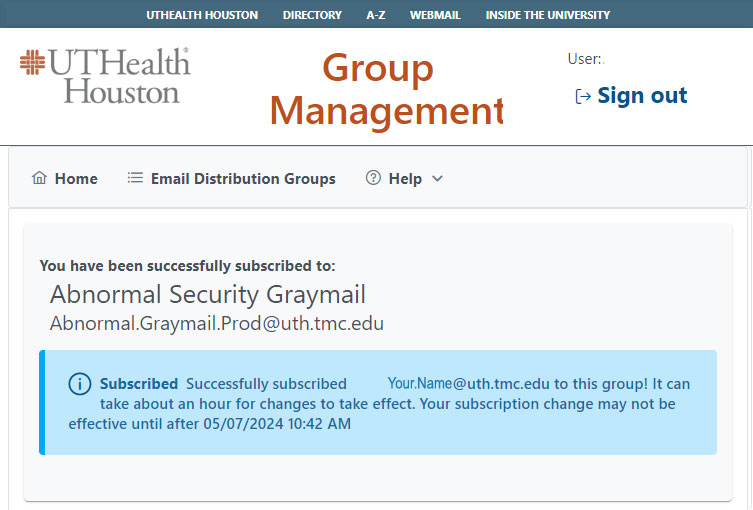This screenshot has width=753, height=510.
Task: Click the Sign out link text
Action: click(642, 96)
